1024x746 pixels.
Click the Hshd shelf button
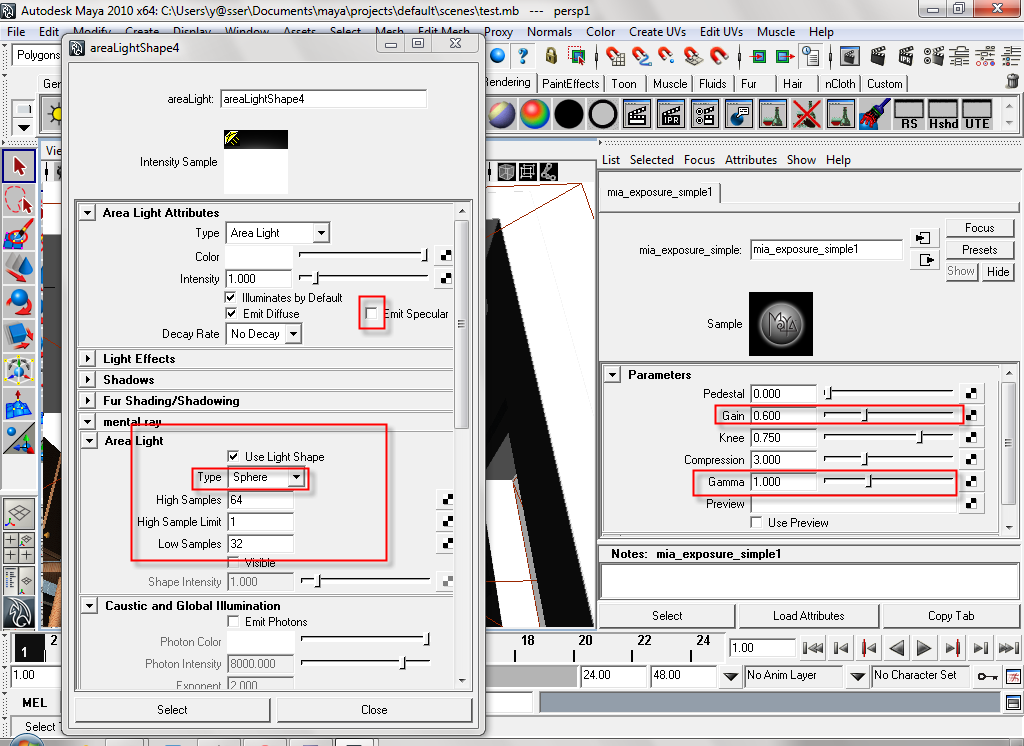point(944,116)
